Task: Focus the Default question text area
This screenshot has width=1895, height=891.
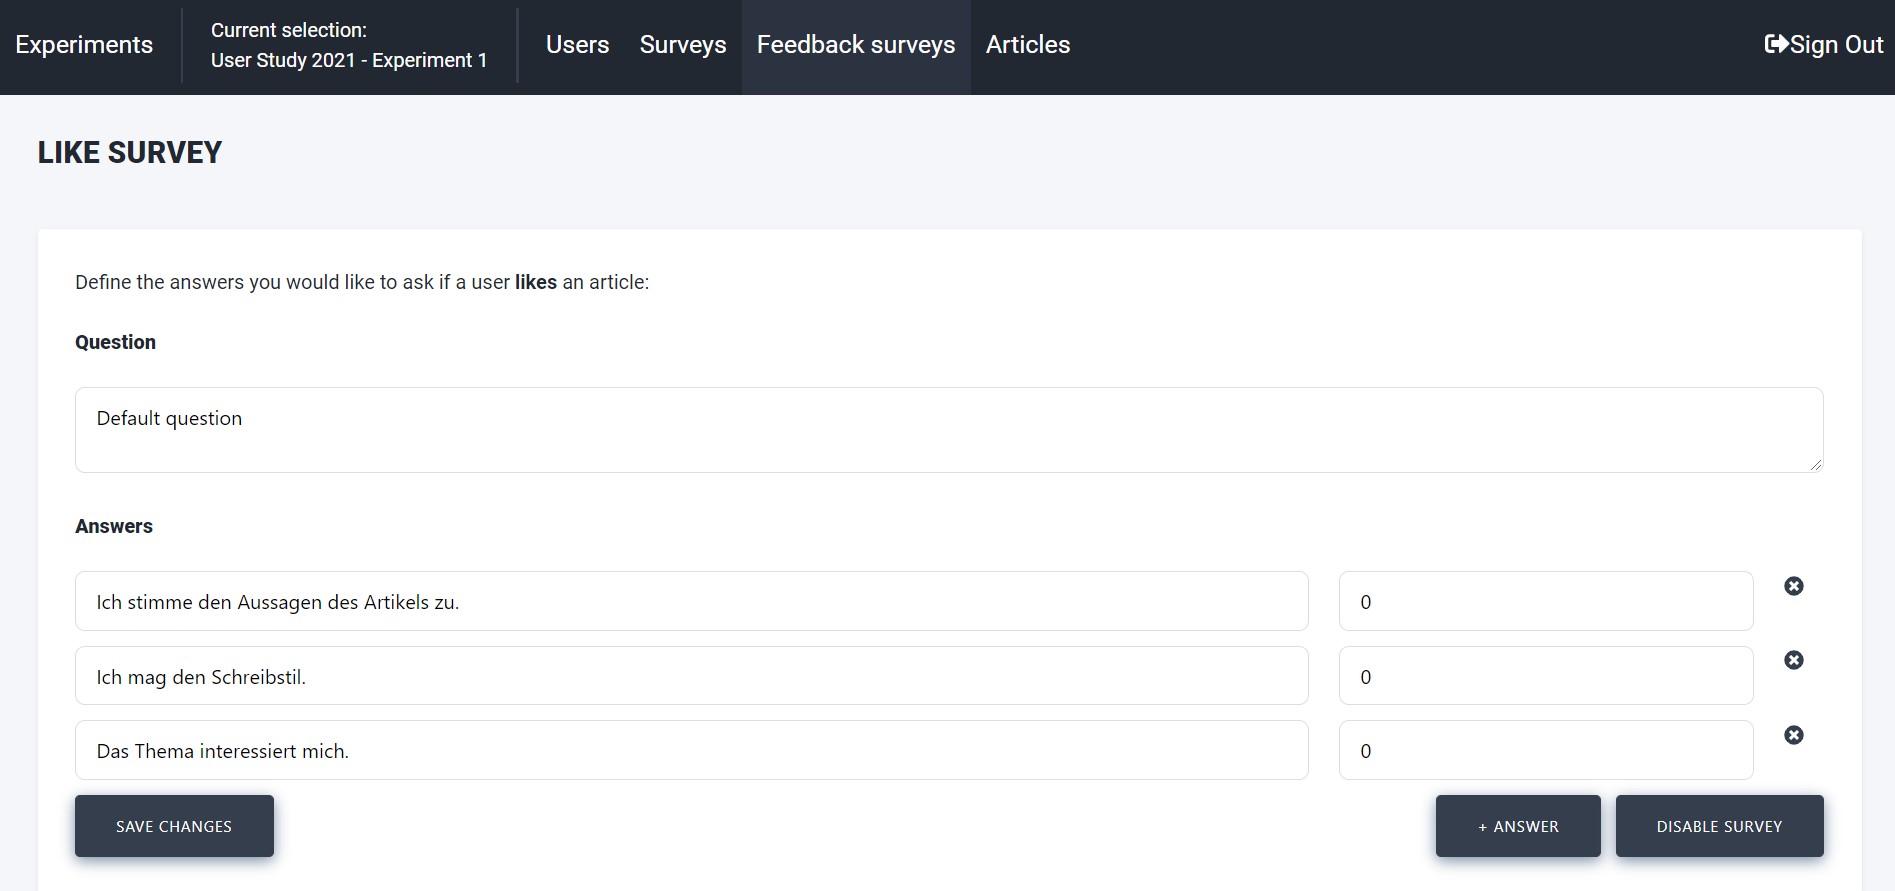Action: [949, 430]
